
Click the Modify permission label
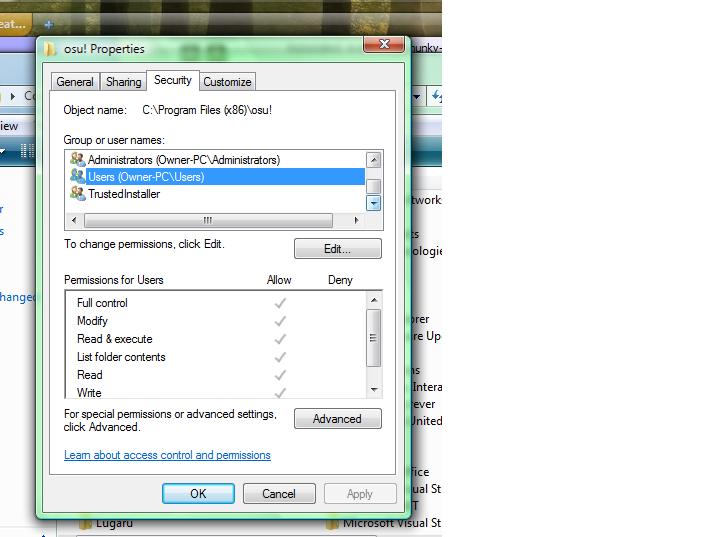pyautogui.click(x=92, y=321)
